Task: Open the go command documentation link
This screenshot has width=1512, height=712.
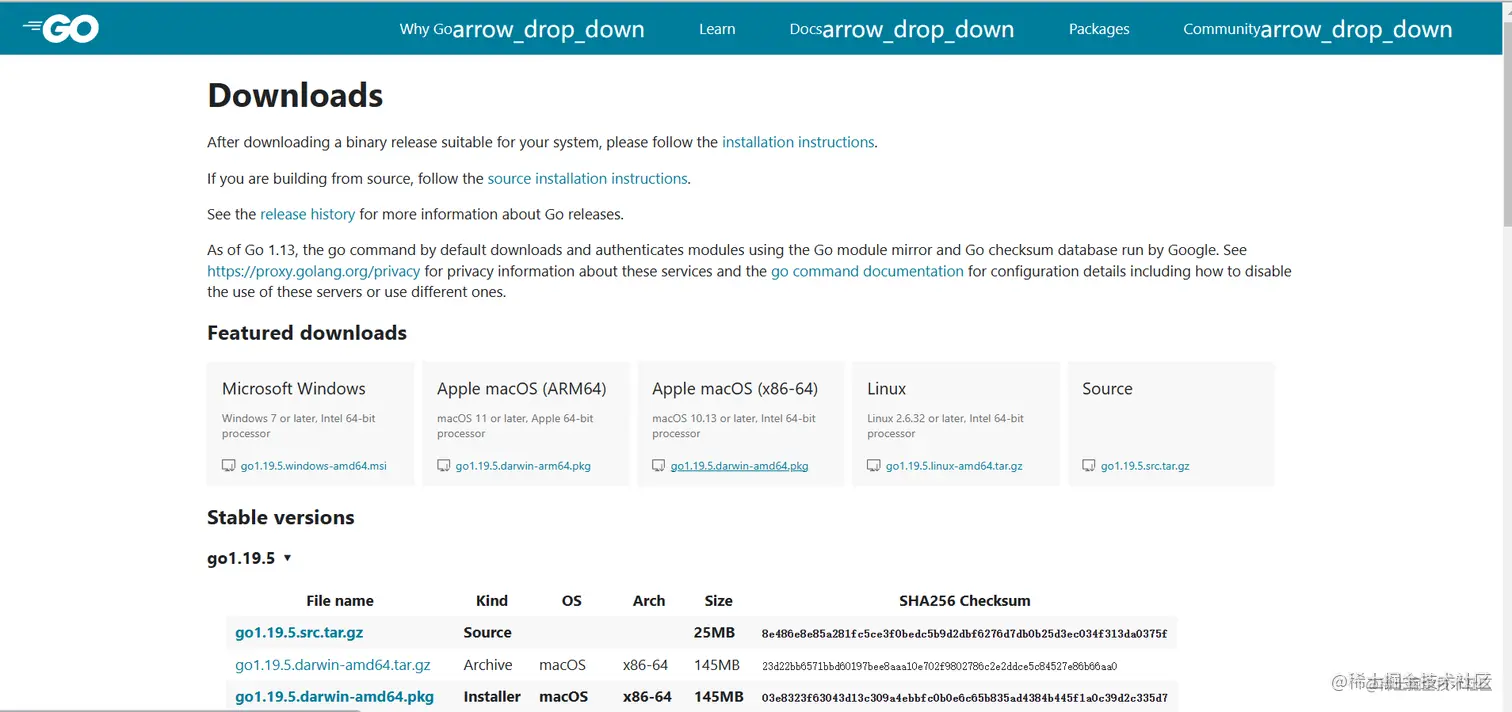Action: (867, 271)
